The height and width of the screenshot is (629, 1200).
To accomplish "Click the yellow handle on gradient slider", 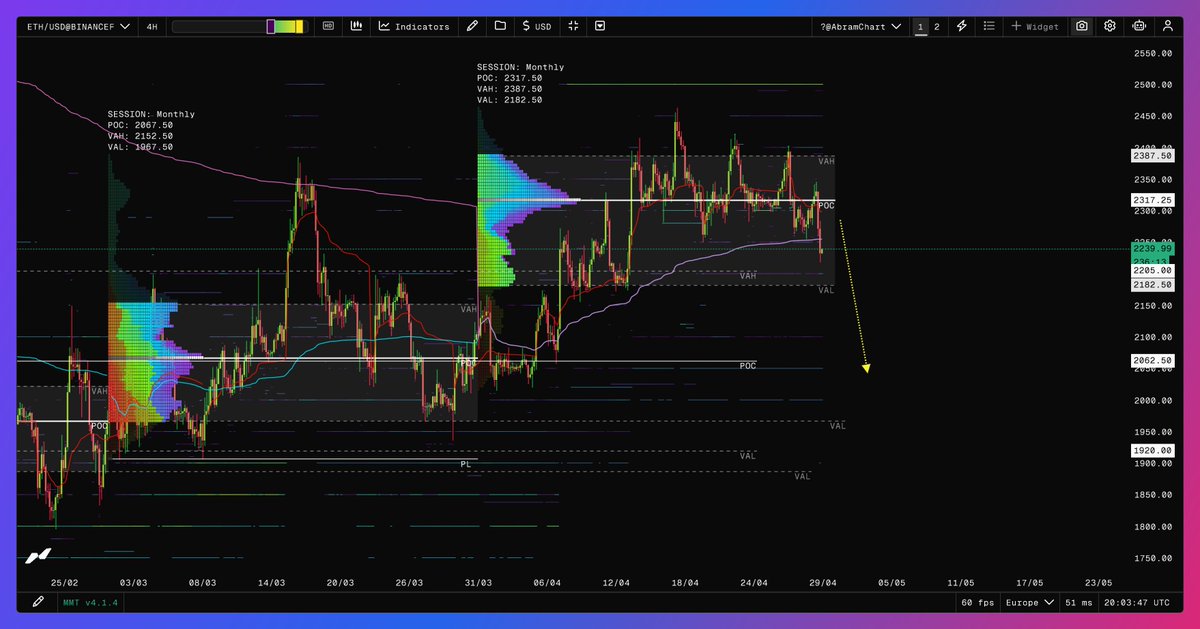I will coord(301,27).
